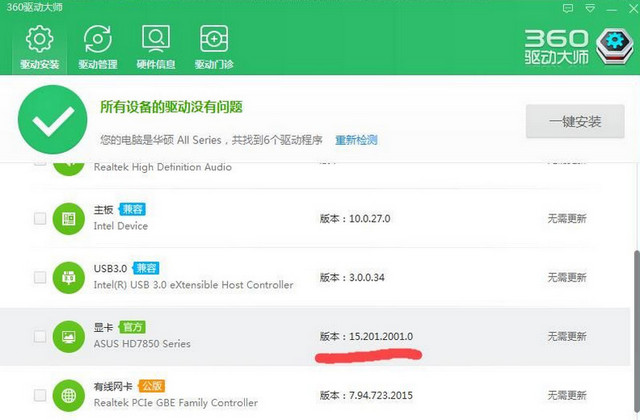Switch to 驱动管理 tab

[x=98, y=47]
